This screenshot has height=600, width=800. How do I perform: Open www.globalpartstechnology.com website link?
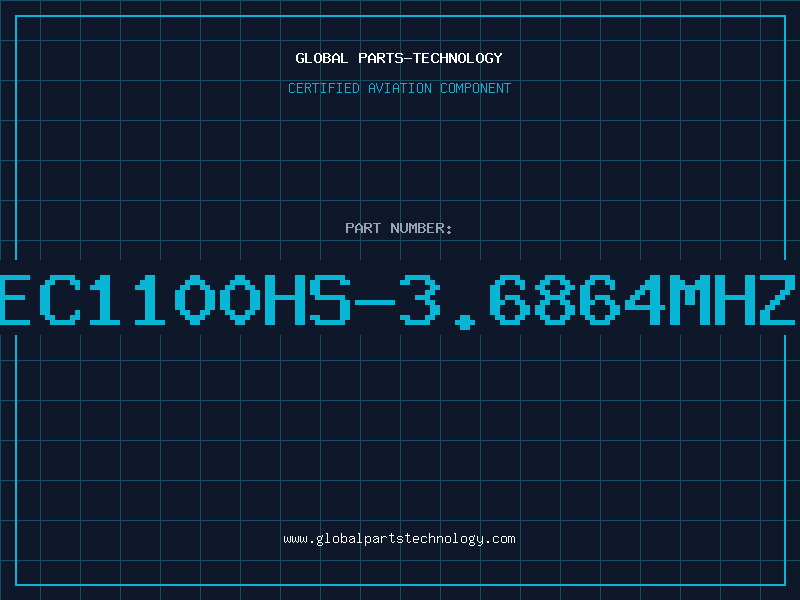pos(399,539)
